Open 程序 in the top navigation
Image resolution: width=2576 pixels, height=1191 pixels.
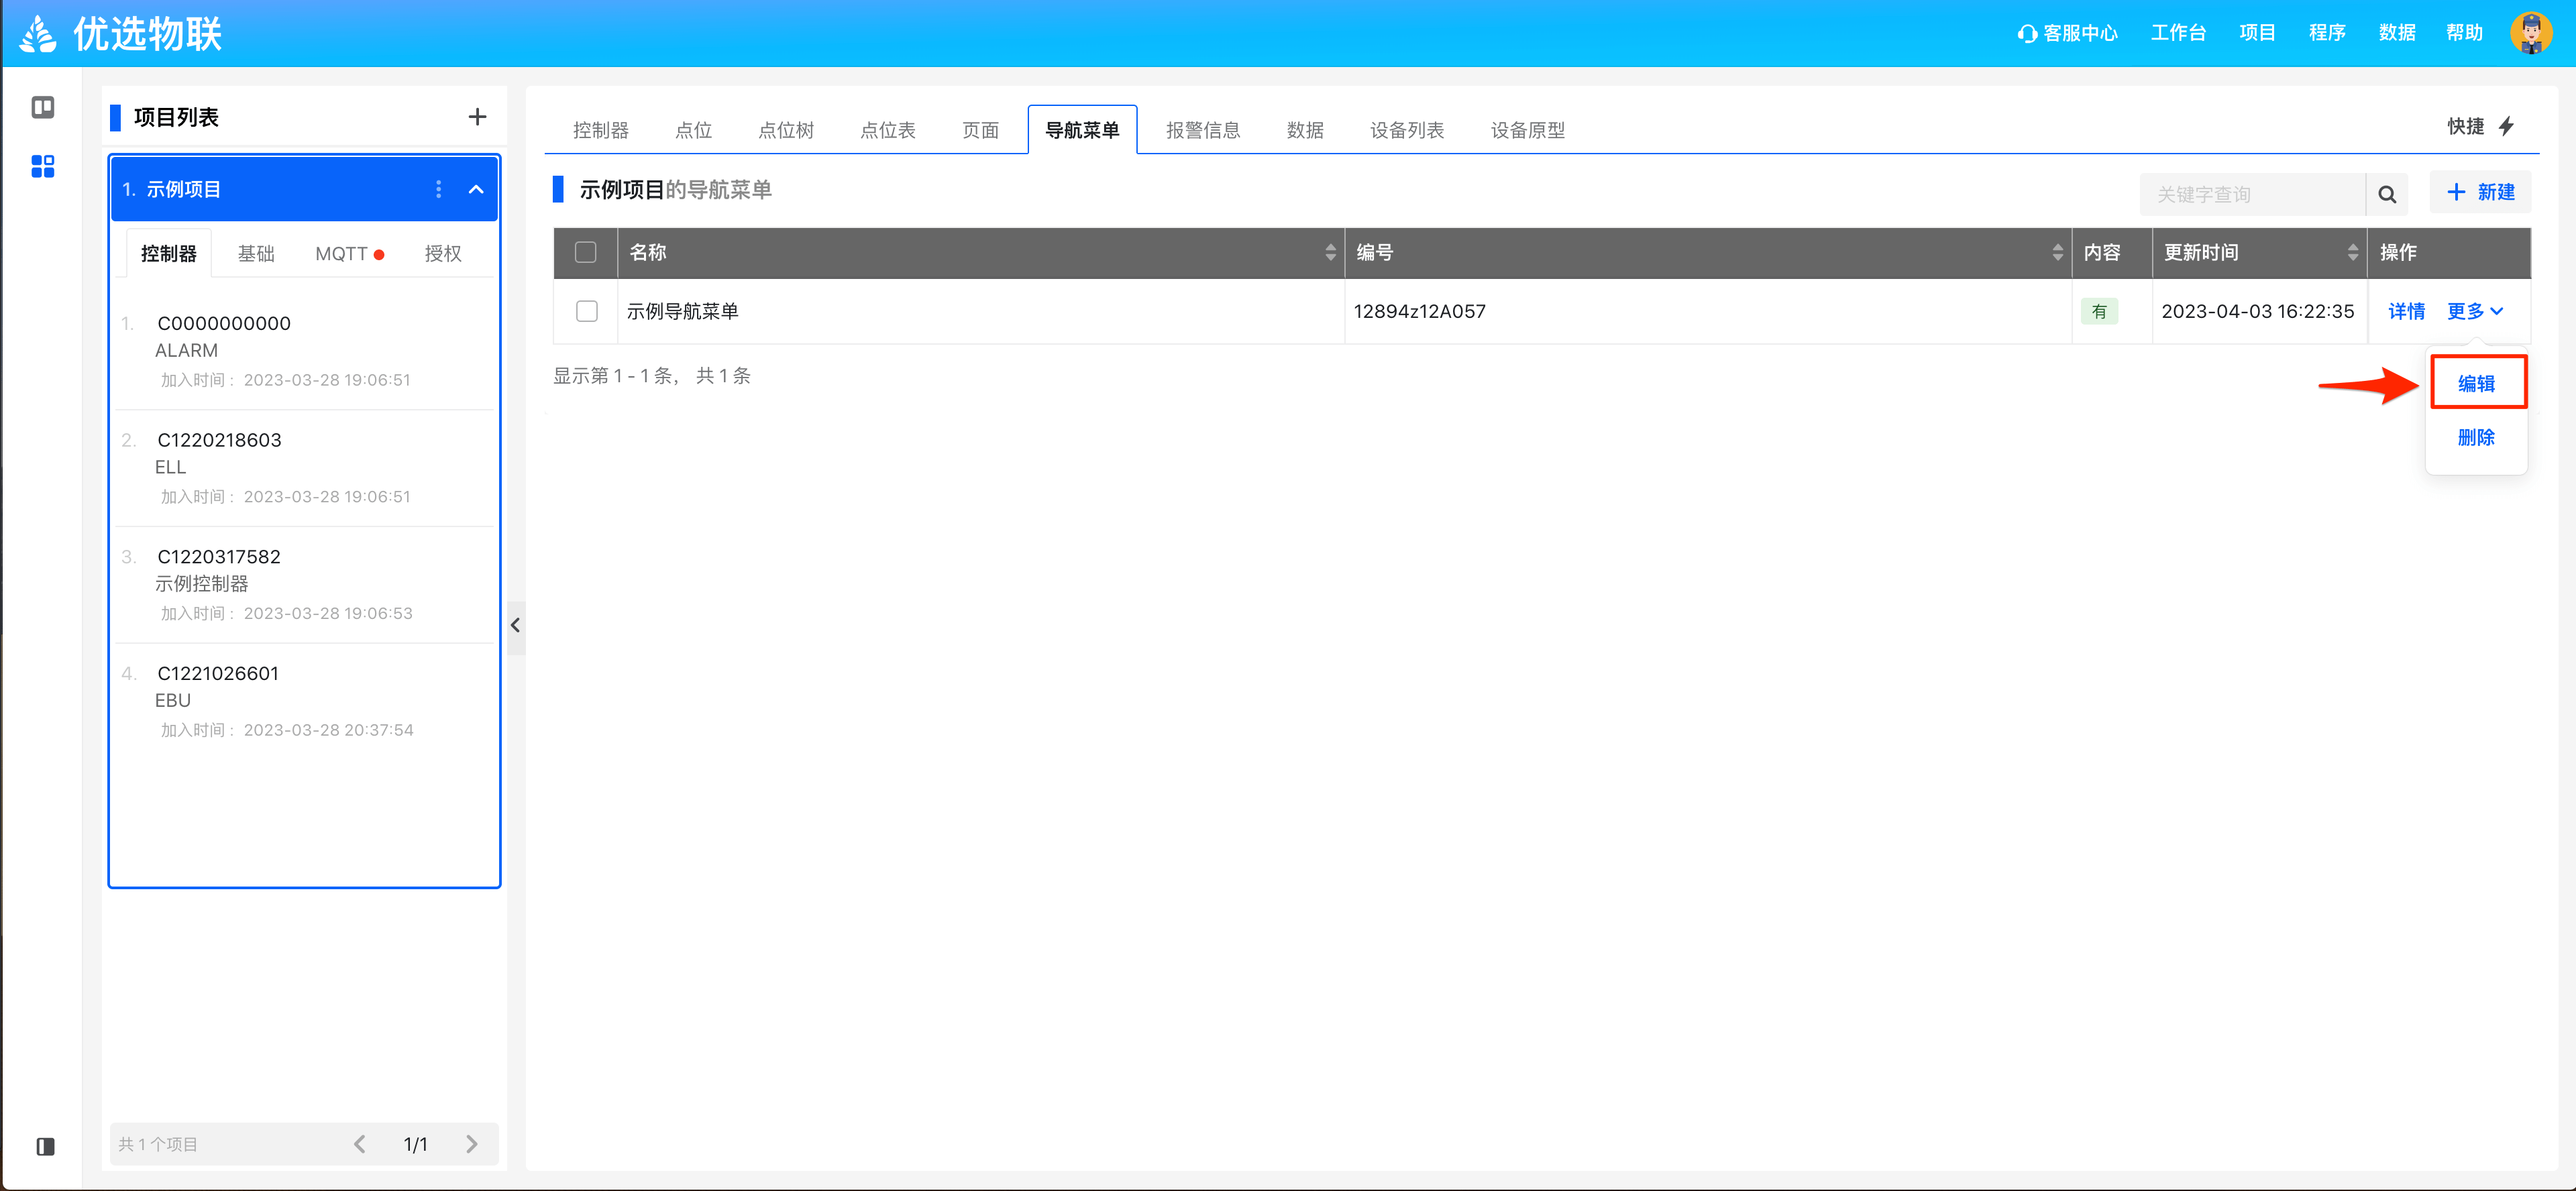click(x=2327, y=33)
